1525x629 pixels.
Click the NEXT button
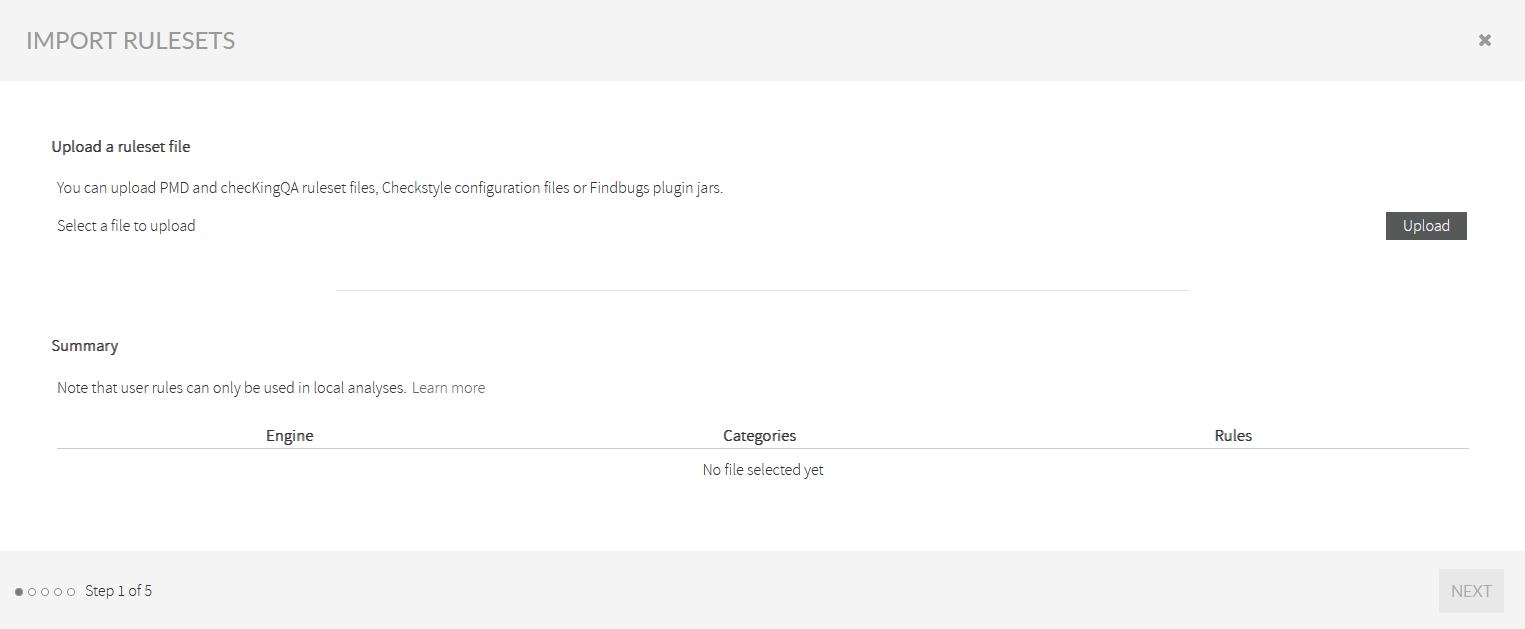(x=1470, y=590)
